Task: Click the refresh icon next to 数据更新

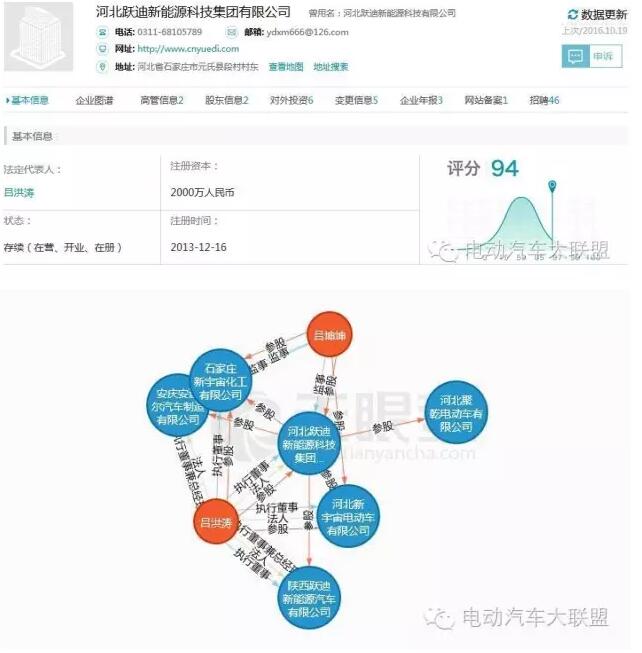Action: tap(572, 15)
